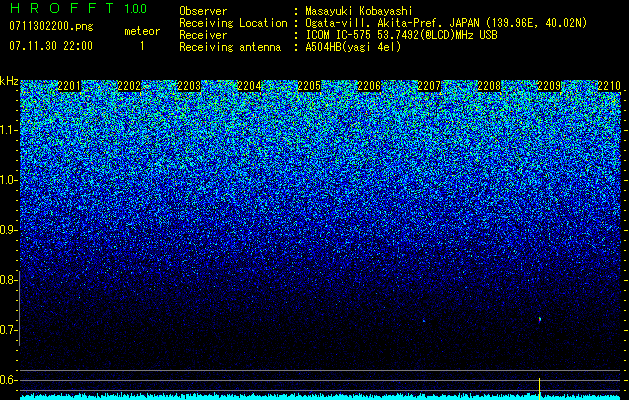629x400 pixels.
Task: Click the 2202 time marker
Action: tap(129, 86)
